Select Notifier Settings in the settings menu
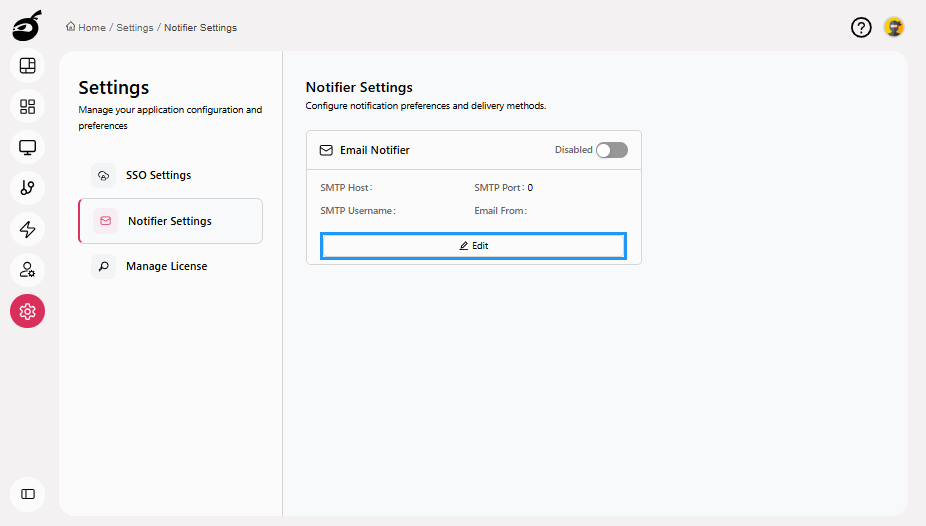 pos(170,221)
